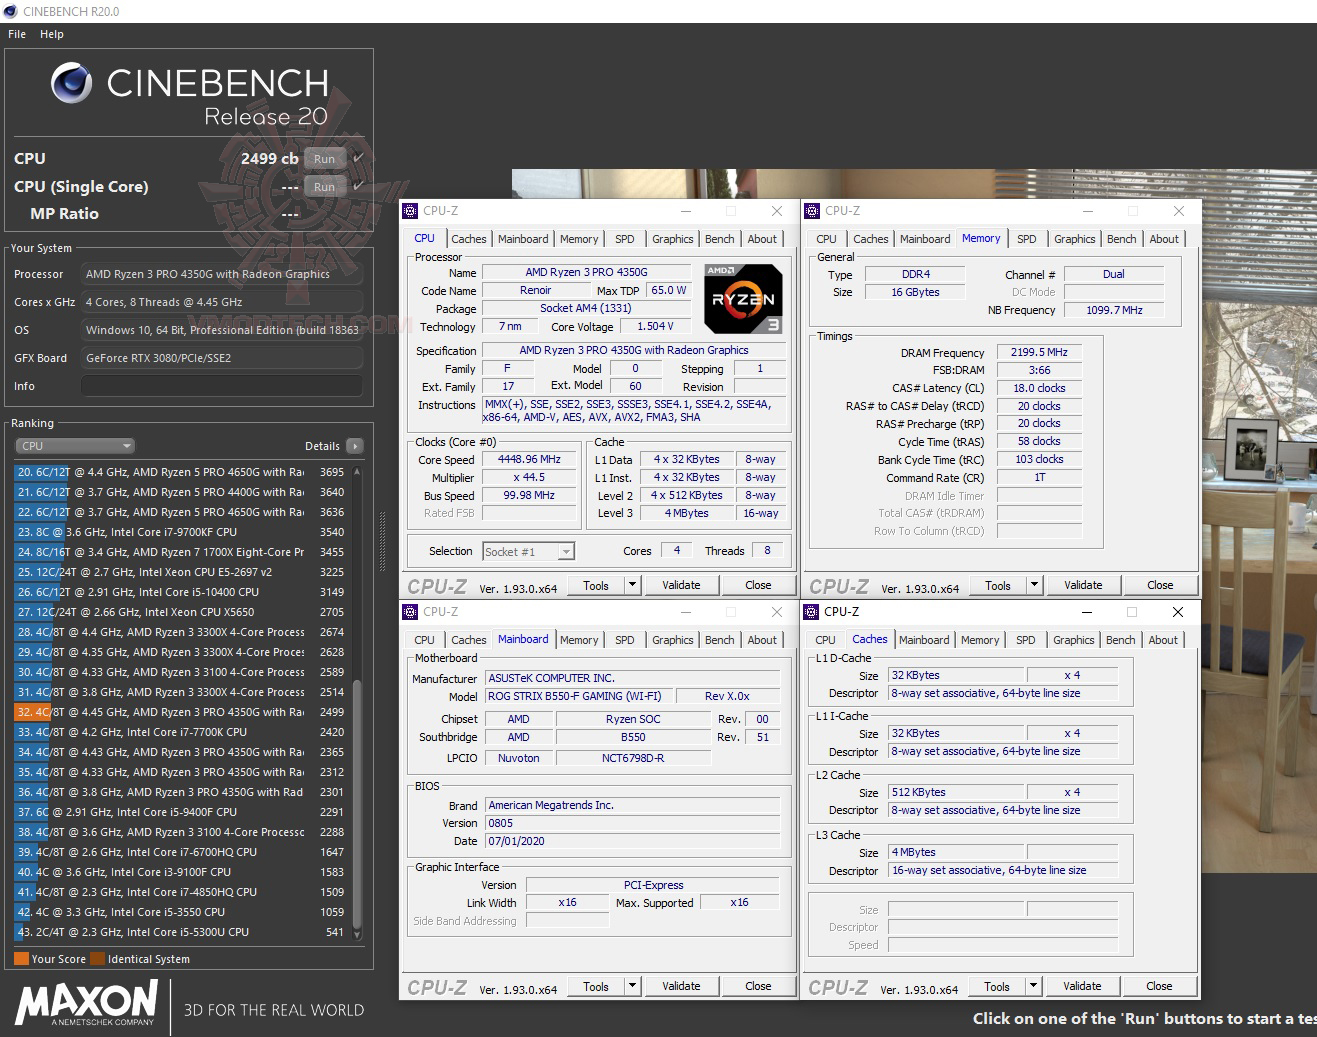The width and height of the screenshot is (1317, 1037).
Task: Click the Core Speed value 4448.96 MHz
Action: click(529, 460)
